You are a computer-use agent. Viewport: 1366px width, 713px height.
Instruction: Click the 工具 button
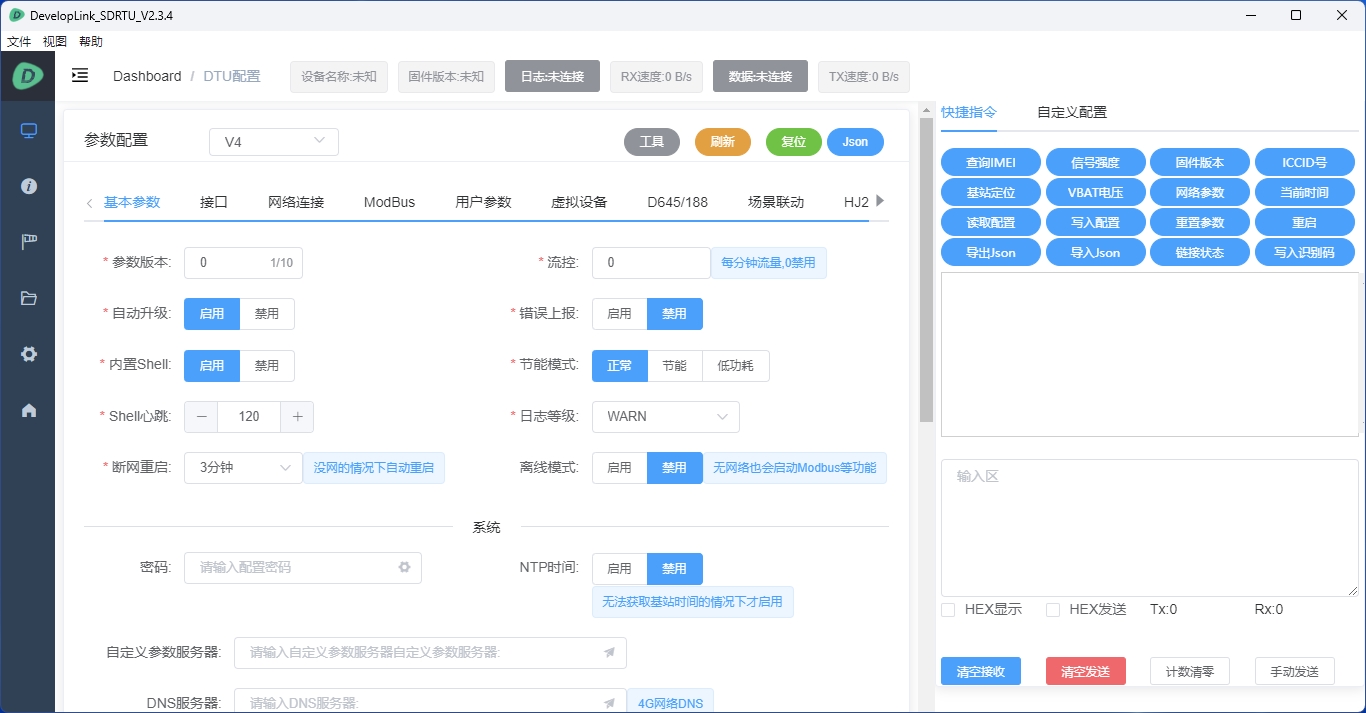tap(652, 142)
